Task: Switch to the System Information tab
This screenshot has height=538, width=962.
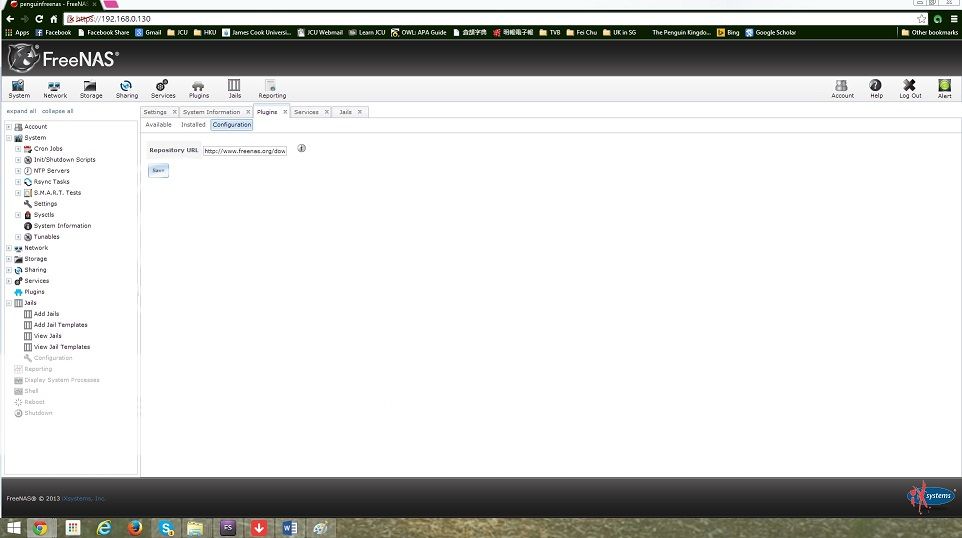Action: pyautogui.click(x=211, y=112)
